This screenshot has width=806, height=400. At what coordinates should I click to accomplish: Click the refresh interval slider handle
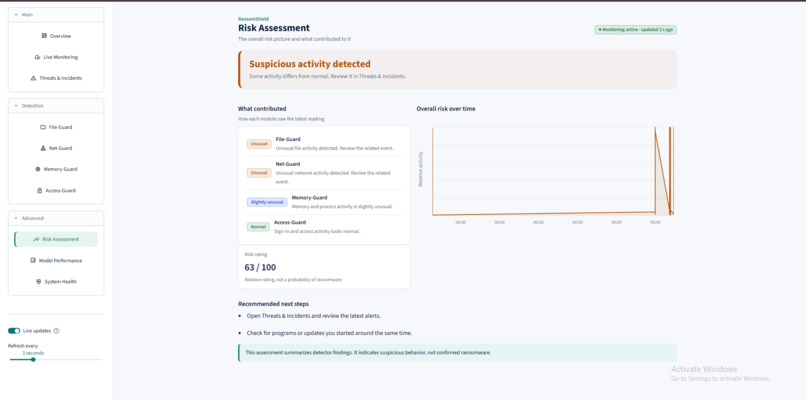coord(33,359)
